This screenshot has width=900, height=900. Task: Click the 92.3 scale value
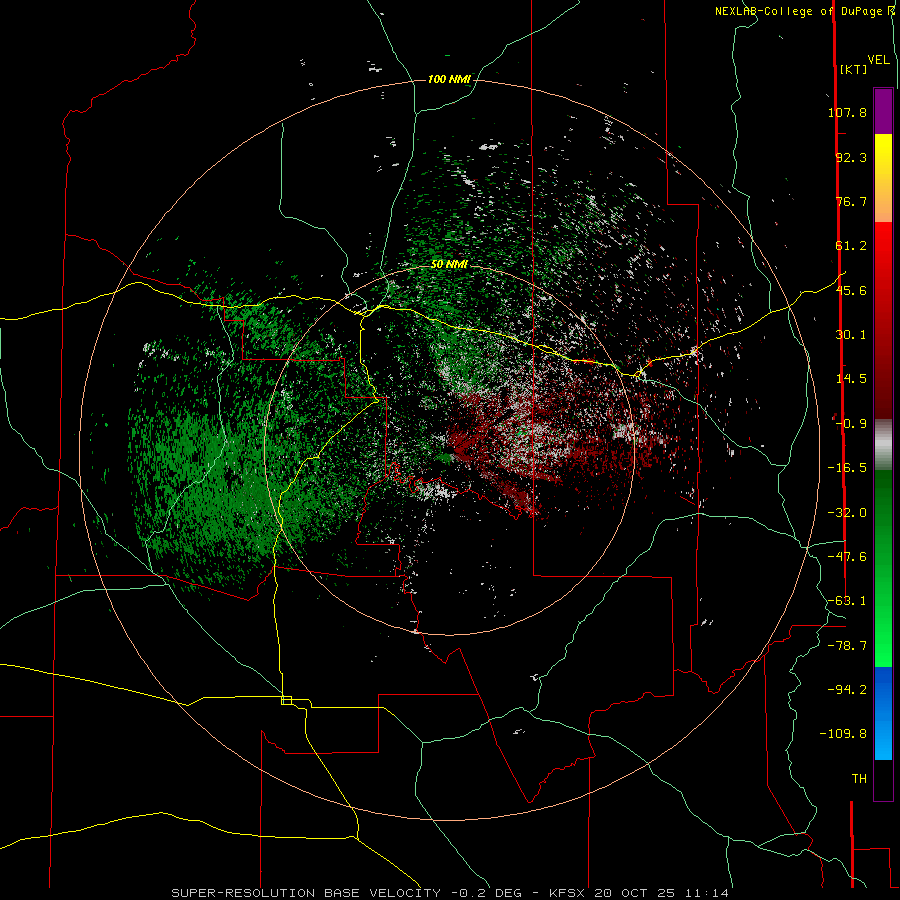pos(851,157)
